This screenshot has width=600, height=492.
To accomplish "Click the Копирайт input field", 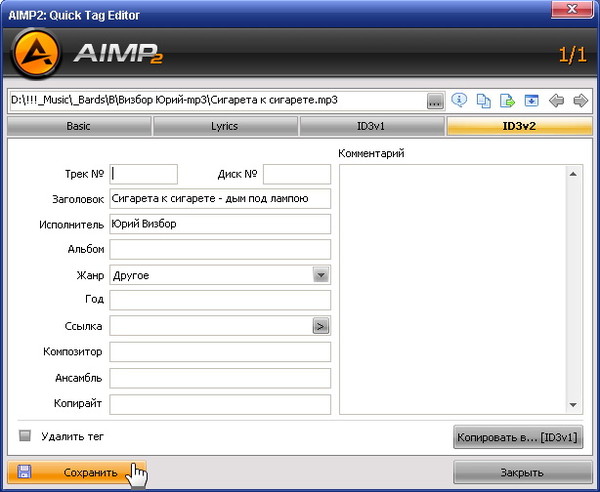I will [x=220, y=404].
